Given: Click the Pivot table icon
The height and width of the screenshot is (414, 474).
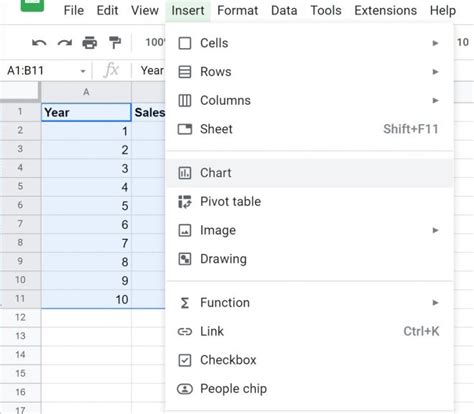Looking at the screenshot, I should [185, 202].
